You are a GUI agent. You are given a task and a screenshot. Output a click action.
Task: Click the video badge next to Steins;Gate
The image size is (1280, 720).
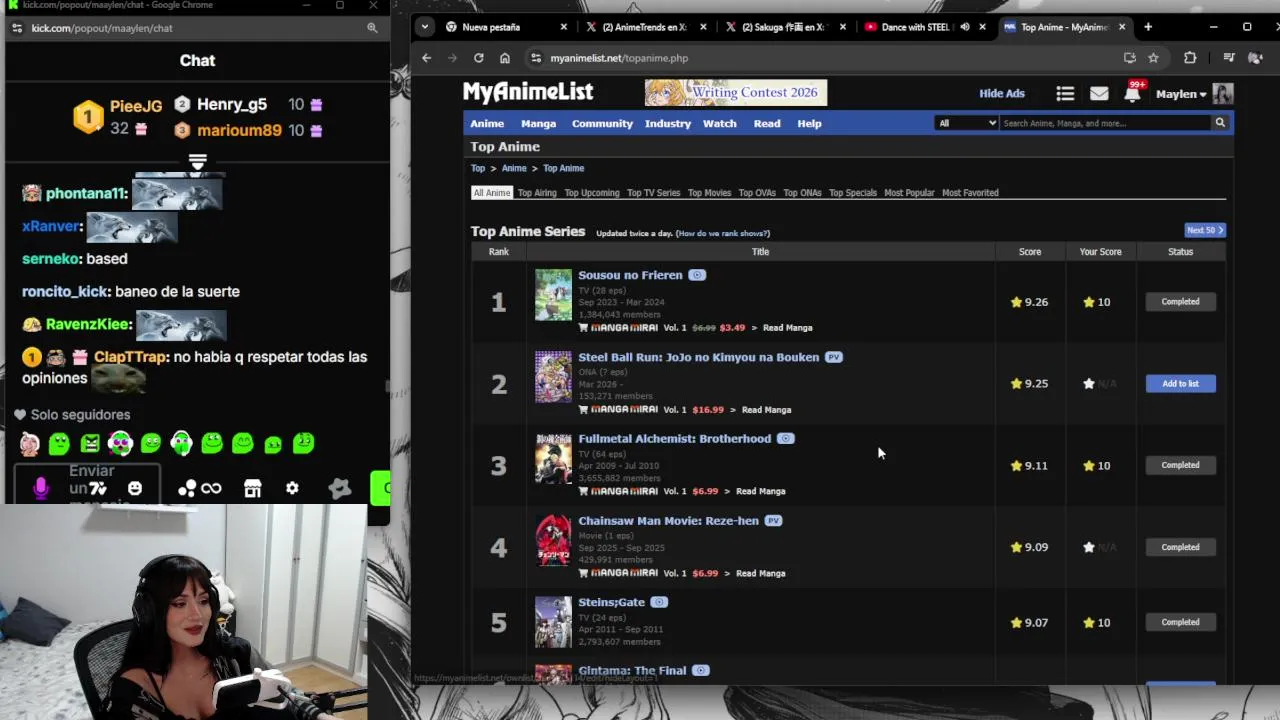pyautogui.click(x=659, y=602)
